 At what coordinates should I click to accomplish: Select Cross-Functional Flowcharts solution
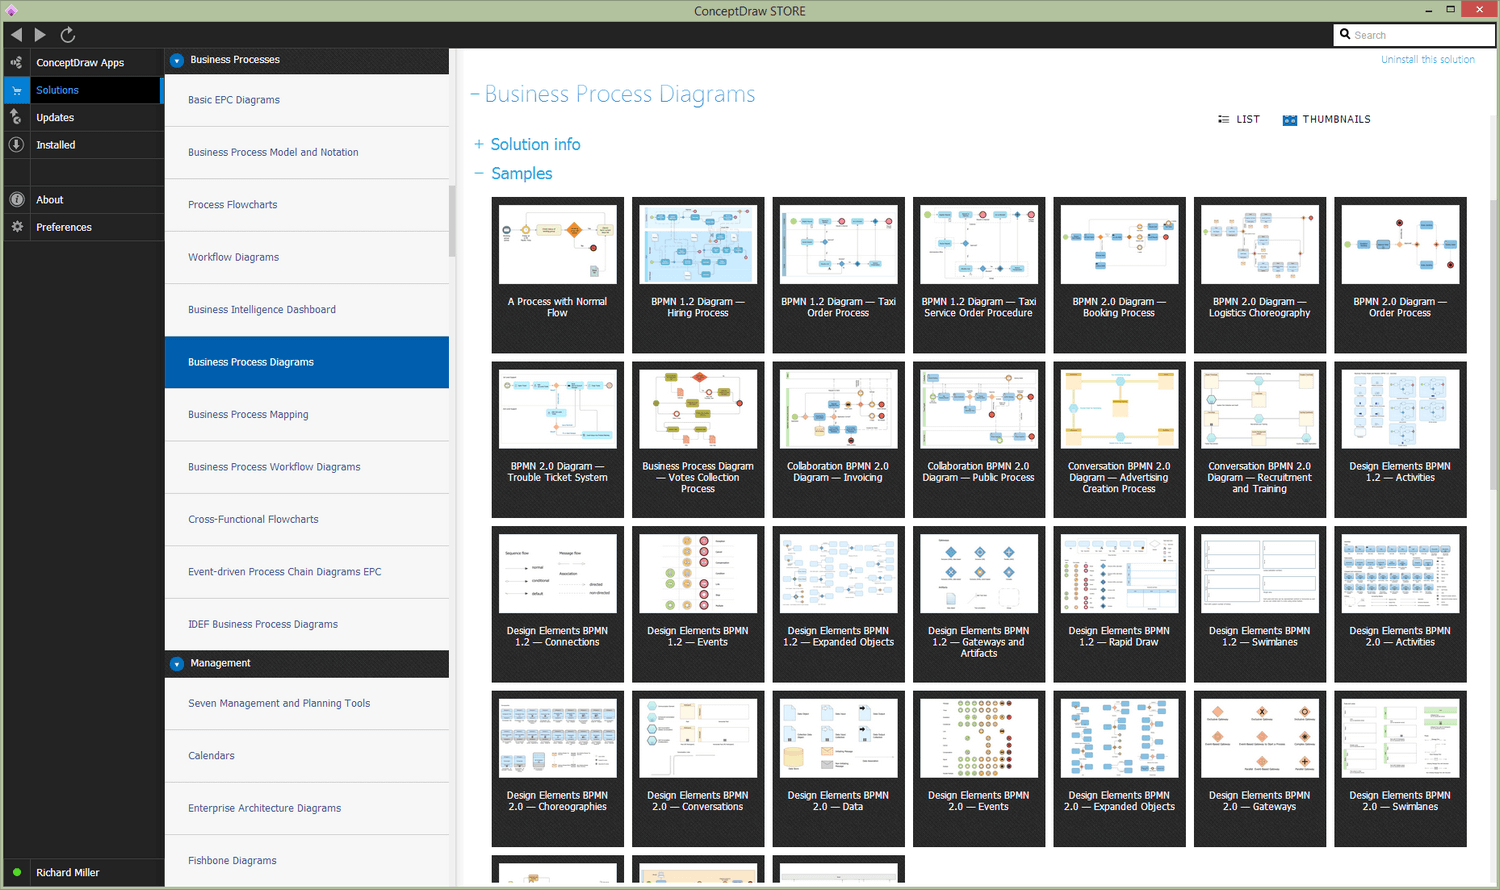307,520
